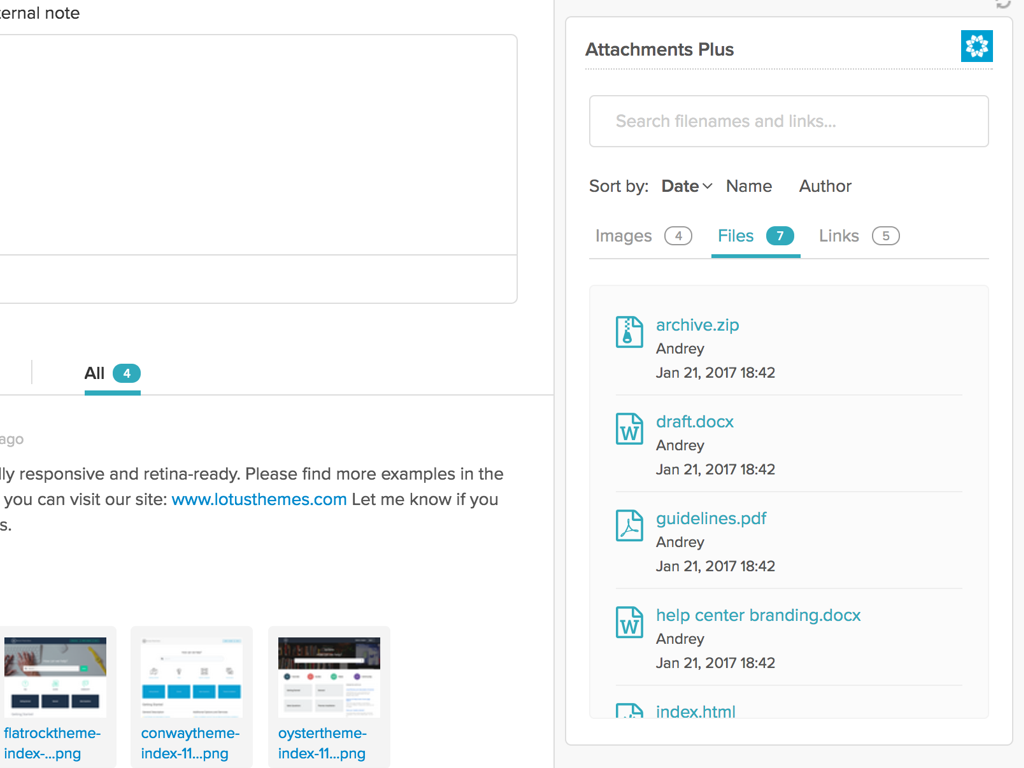Open the oystertheme-index thumbnail
This screenshot has width=1024, height=768.
point(329,676)
